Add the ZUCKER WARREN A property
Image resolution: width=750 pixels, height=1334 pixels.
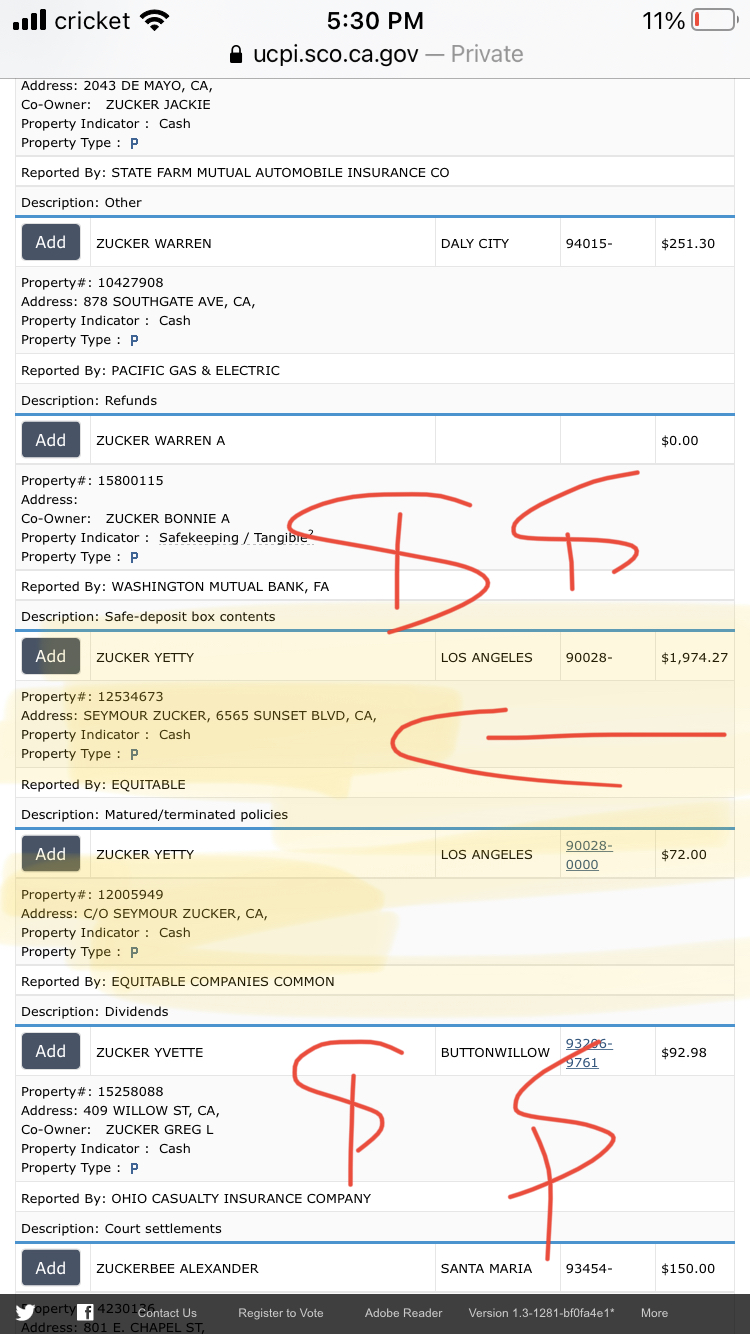click(51, 440)
